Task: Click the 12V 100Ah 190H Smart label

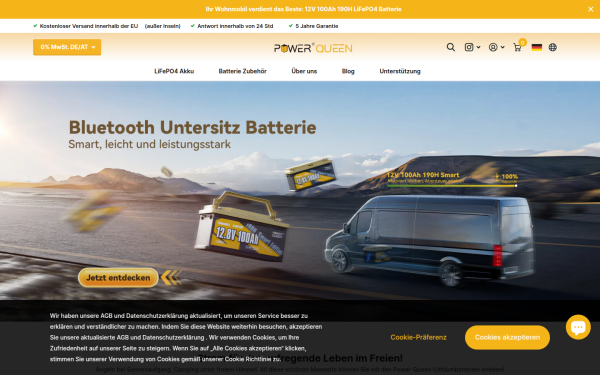Action: (423, 175)
